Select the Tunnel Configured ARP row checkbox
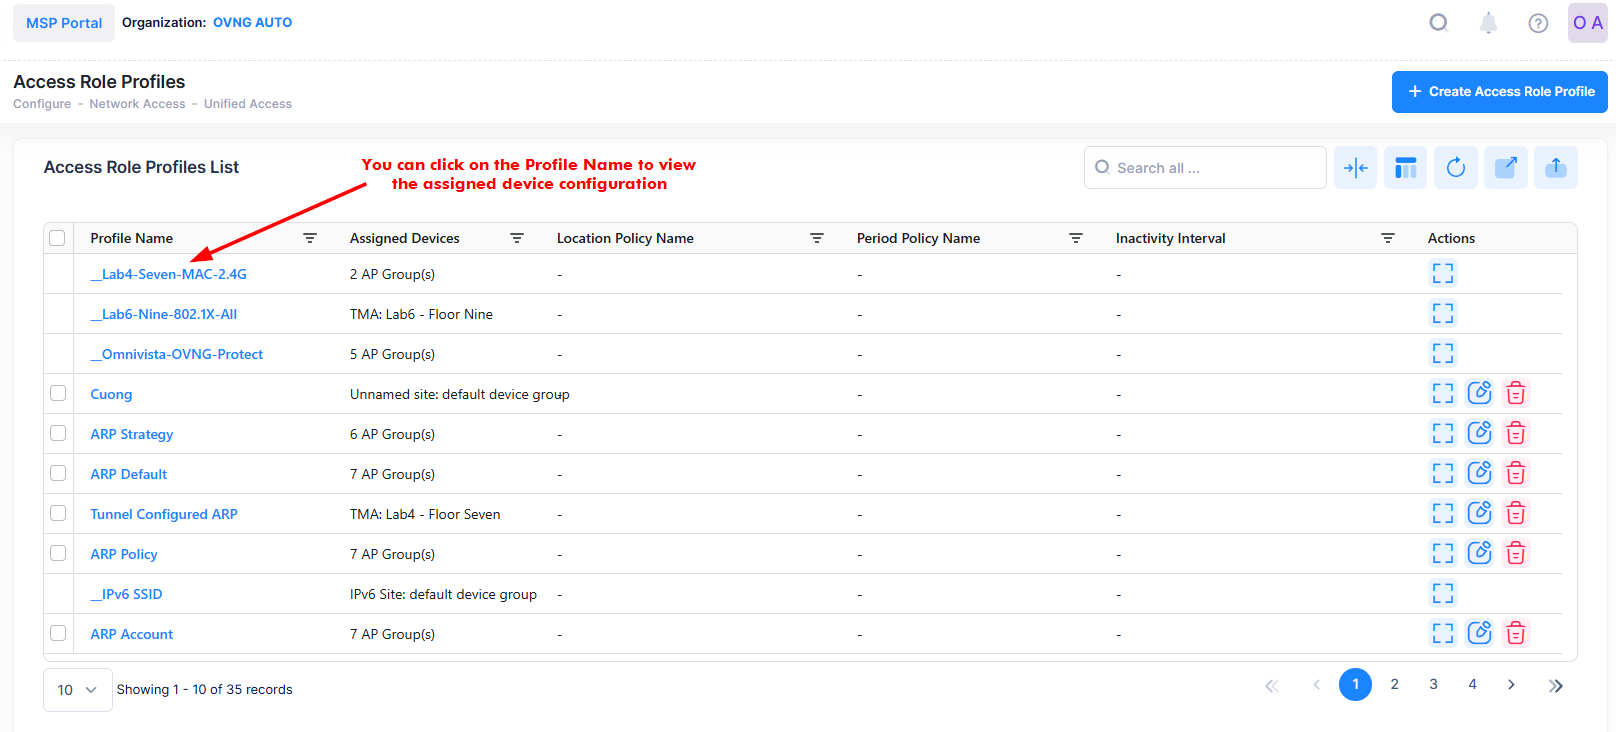This screenshot has height=732, width=1616. 58,513
